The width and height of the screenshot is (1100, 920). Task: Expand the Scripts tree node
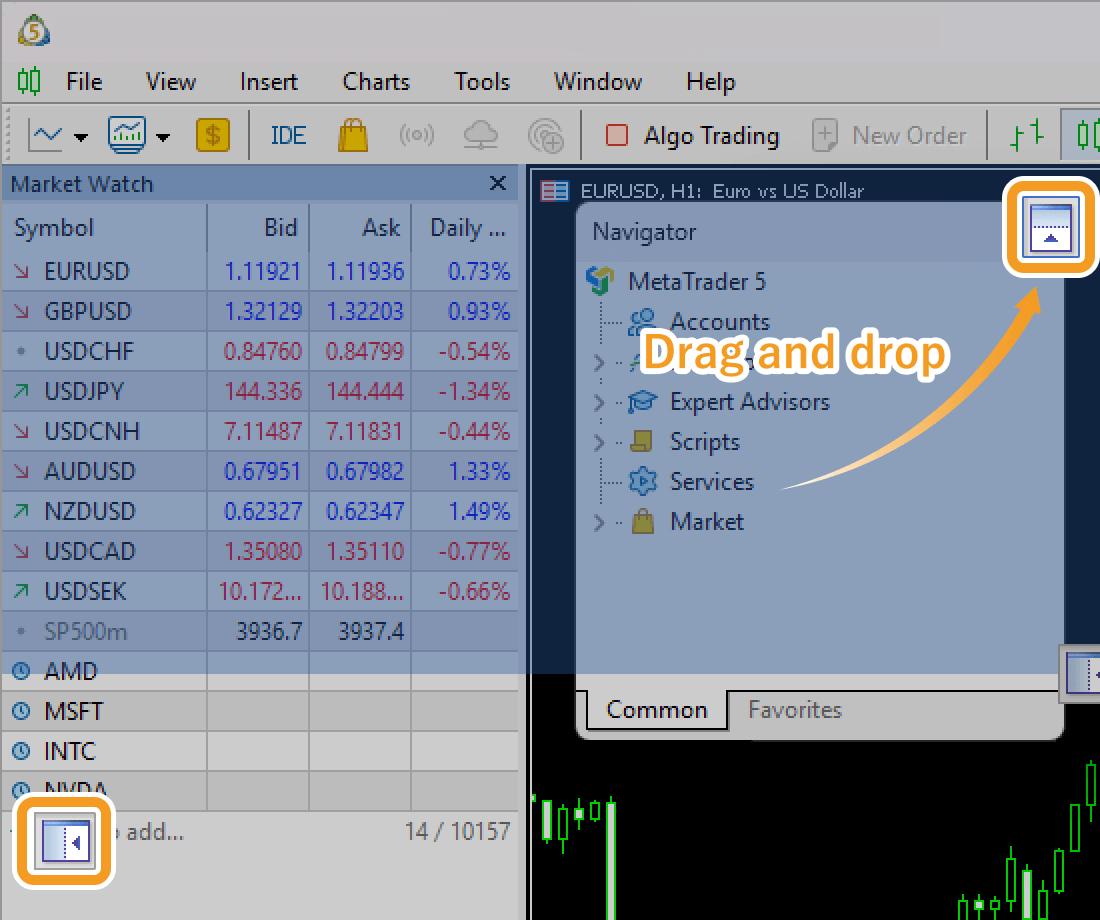click(x=599, y=443)
